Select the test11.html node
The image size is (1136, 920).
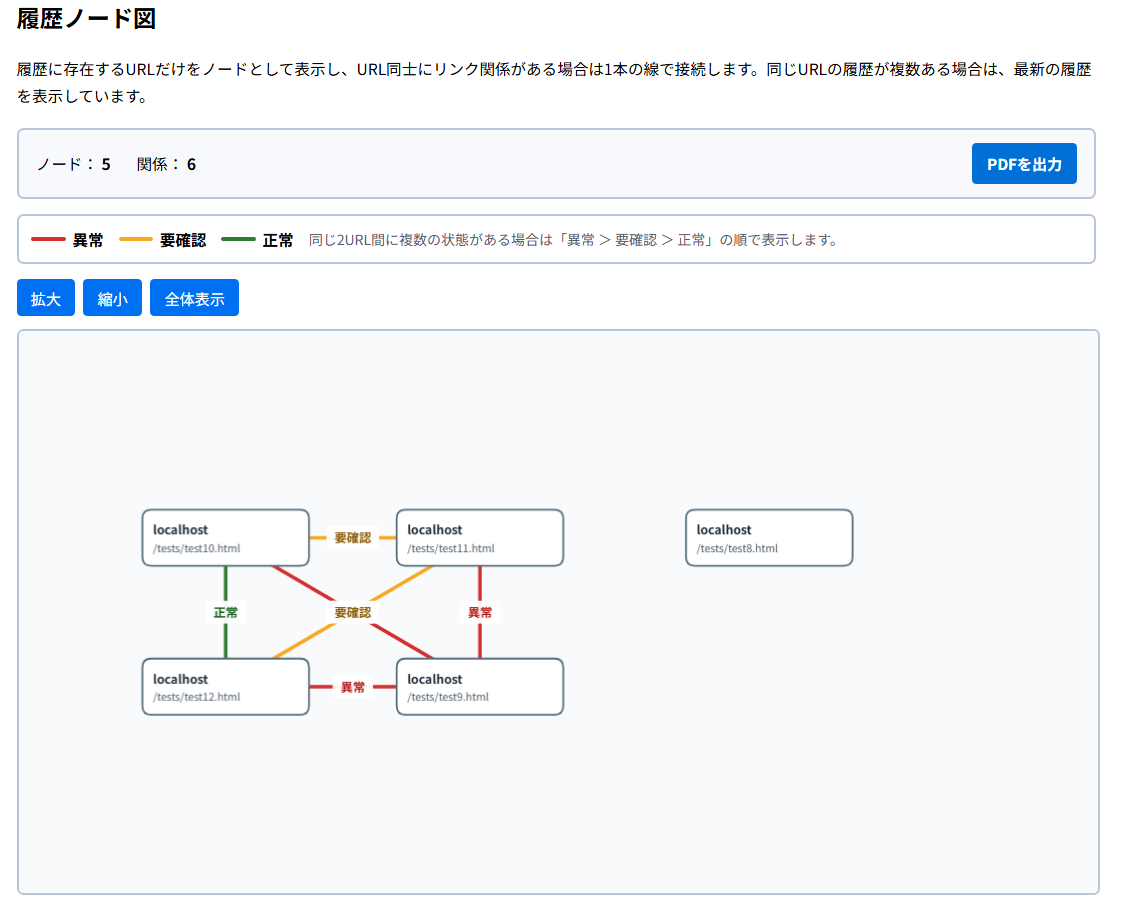pyautogui.click(x=480, y=538)
